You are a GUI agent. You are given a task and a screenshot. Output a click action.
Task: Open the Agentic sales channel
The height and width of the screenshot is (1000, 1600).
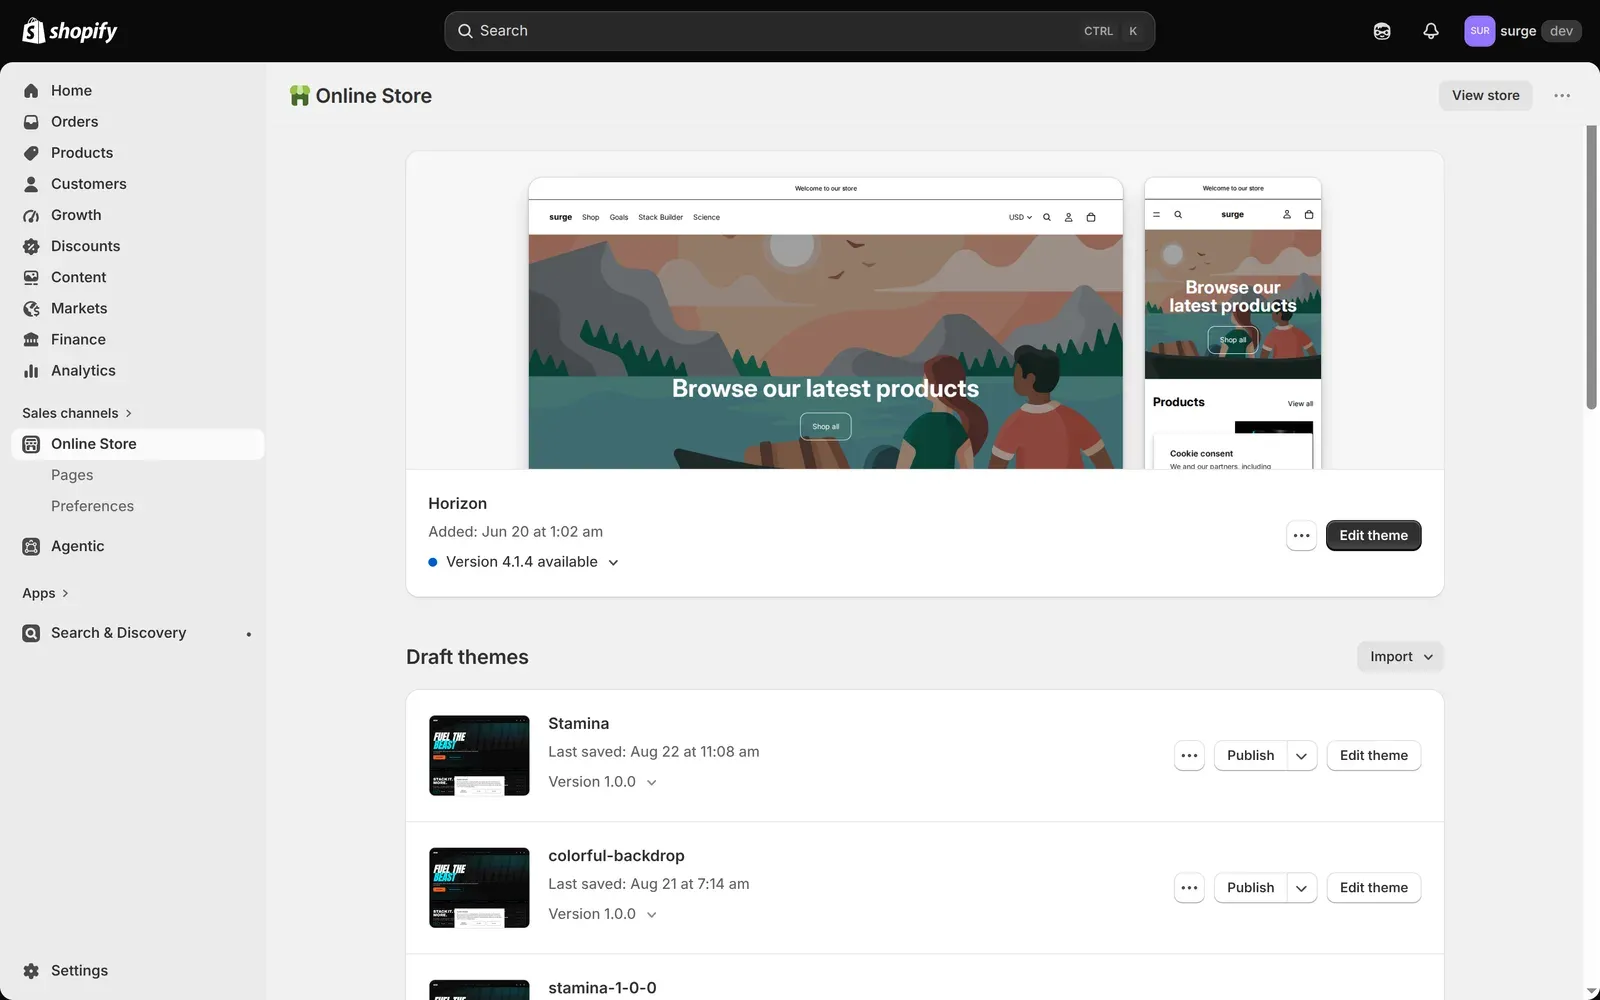click(x=138, y=546)
